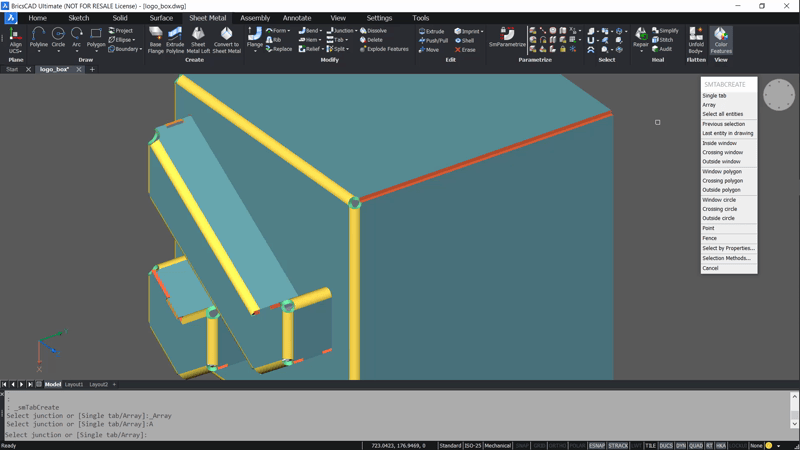The width and height of the screenshot is (800, 450).
Task: Click the Sheet Metal Loft tool
Action: click(x=198, y=40)
